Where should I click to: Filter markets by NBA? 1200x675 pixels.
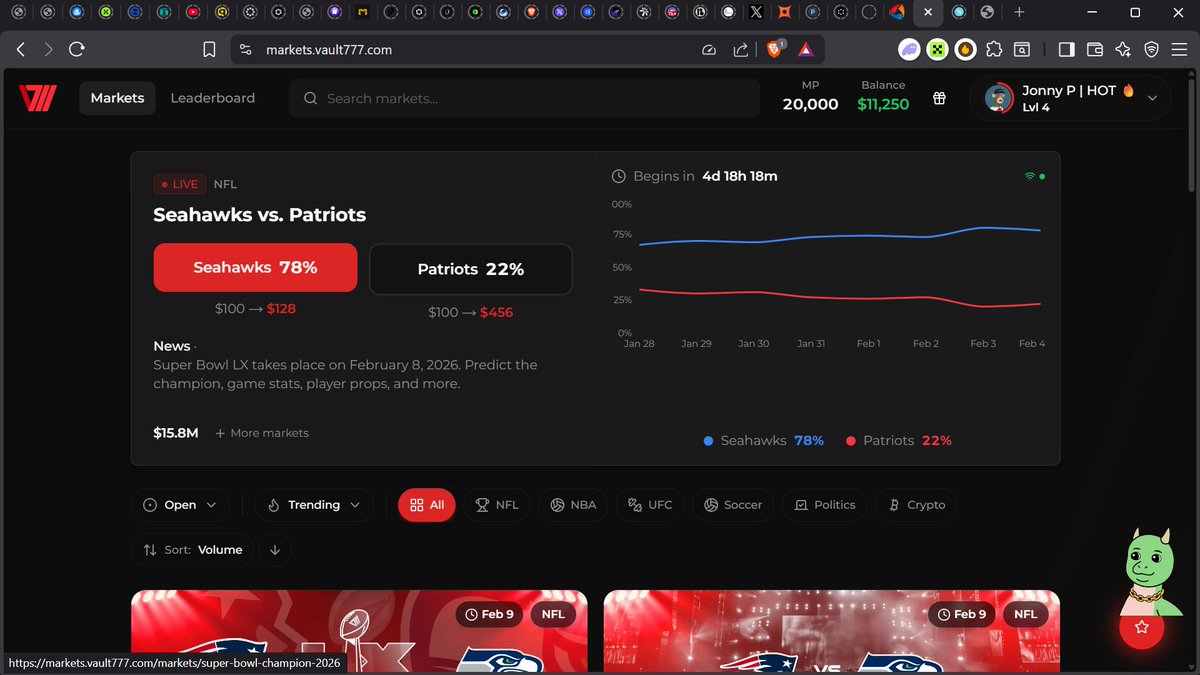[x=573, y=505]
